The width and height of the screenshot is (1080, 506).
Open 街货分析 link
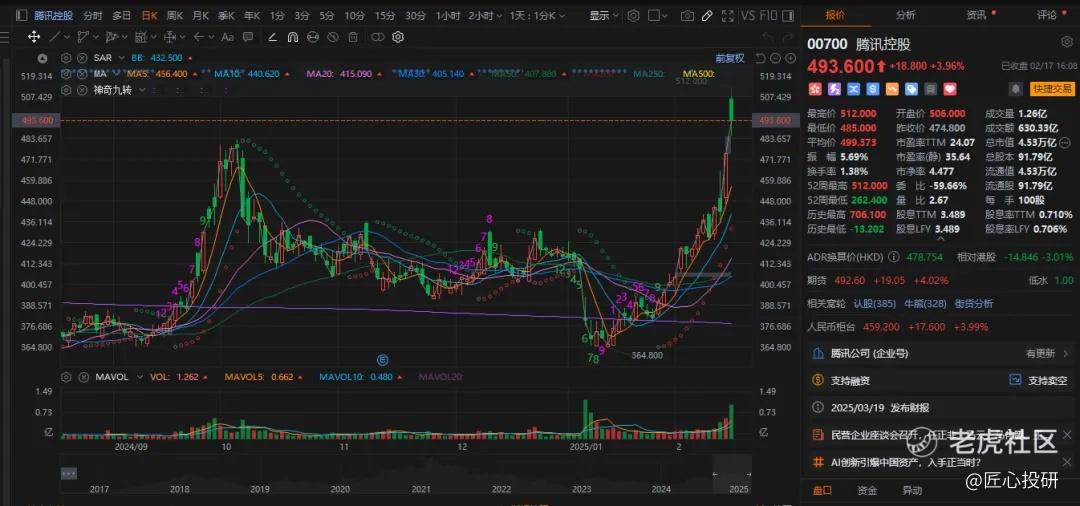tap(974, 303)
